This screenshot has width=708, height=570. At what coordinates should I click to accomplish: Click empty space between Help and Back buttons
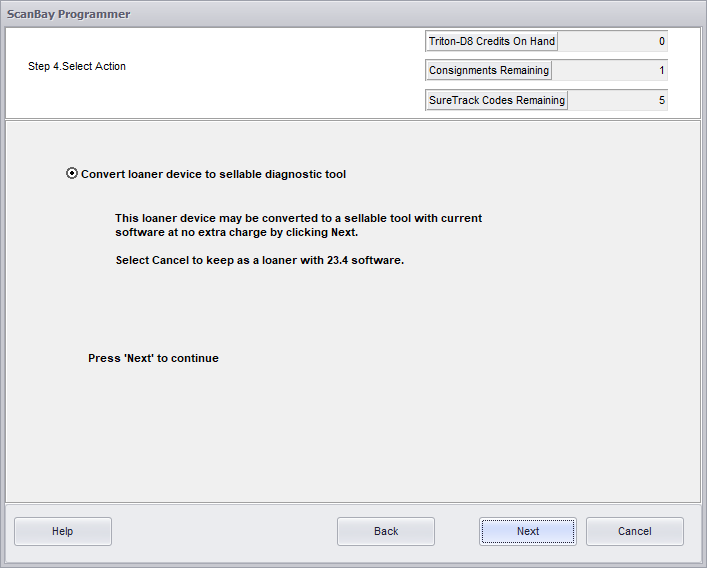click(x=224, y=531)
